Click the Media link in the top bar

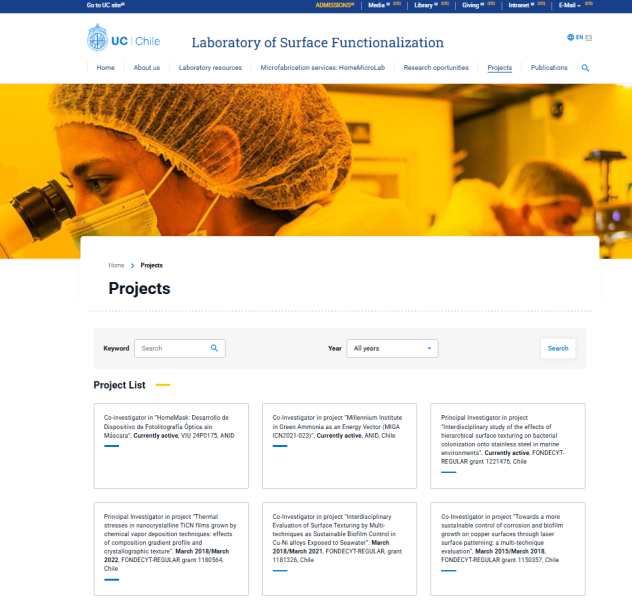[x=379, y=5]
